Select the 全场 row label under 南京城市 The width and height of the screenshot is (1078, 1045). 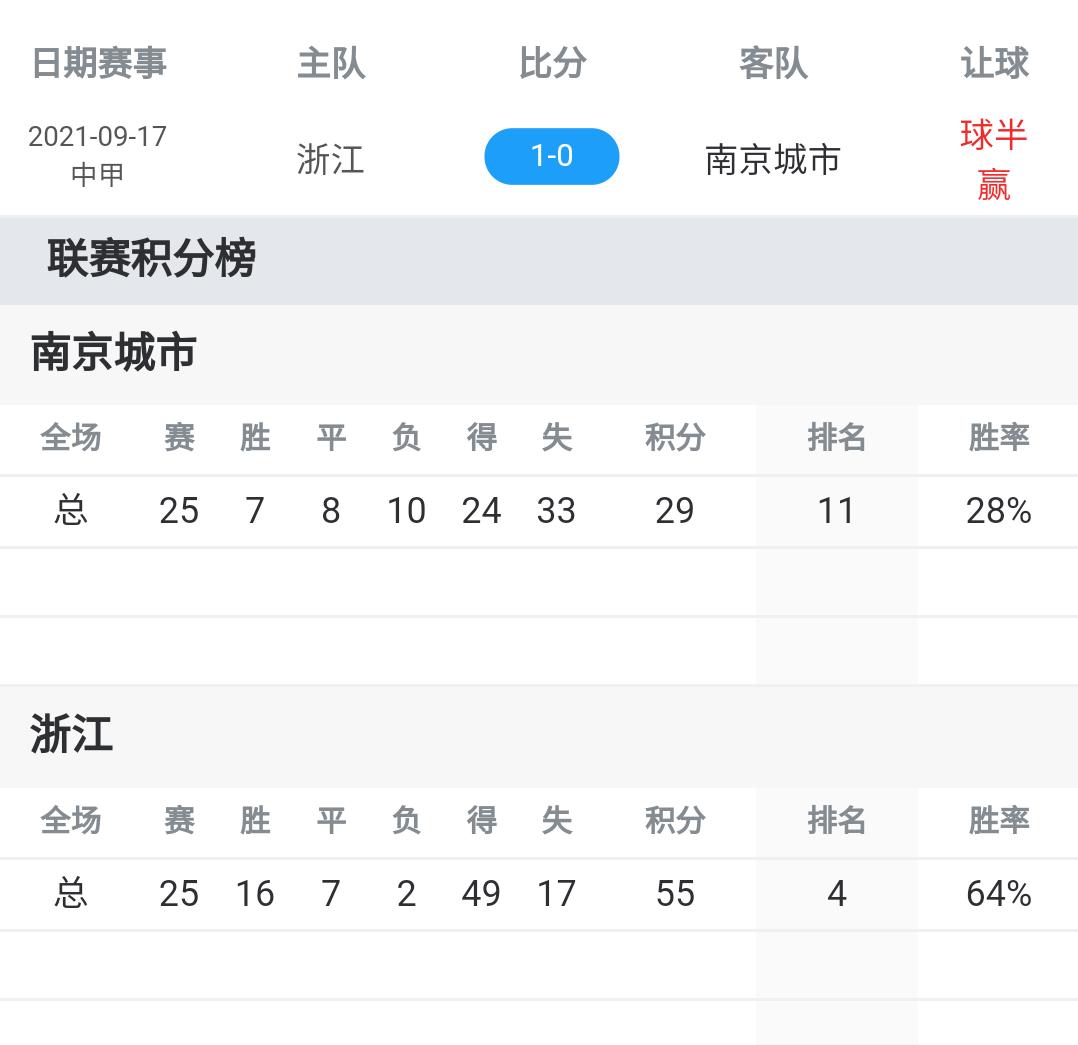click(x=70, y=438)
